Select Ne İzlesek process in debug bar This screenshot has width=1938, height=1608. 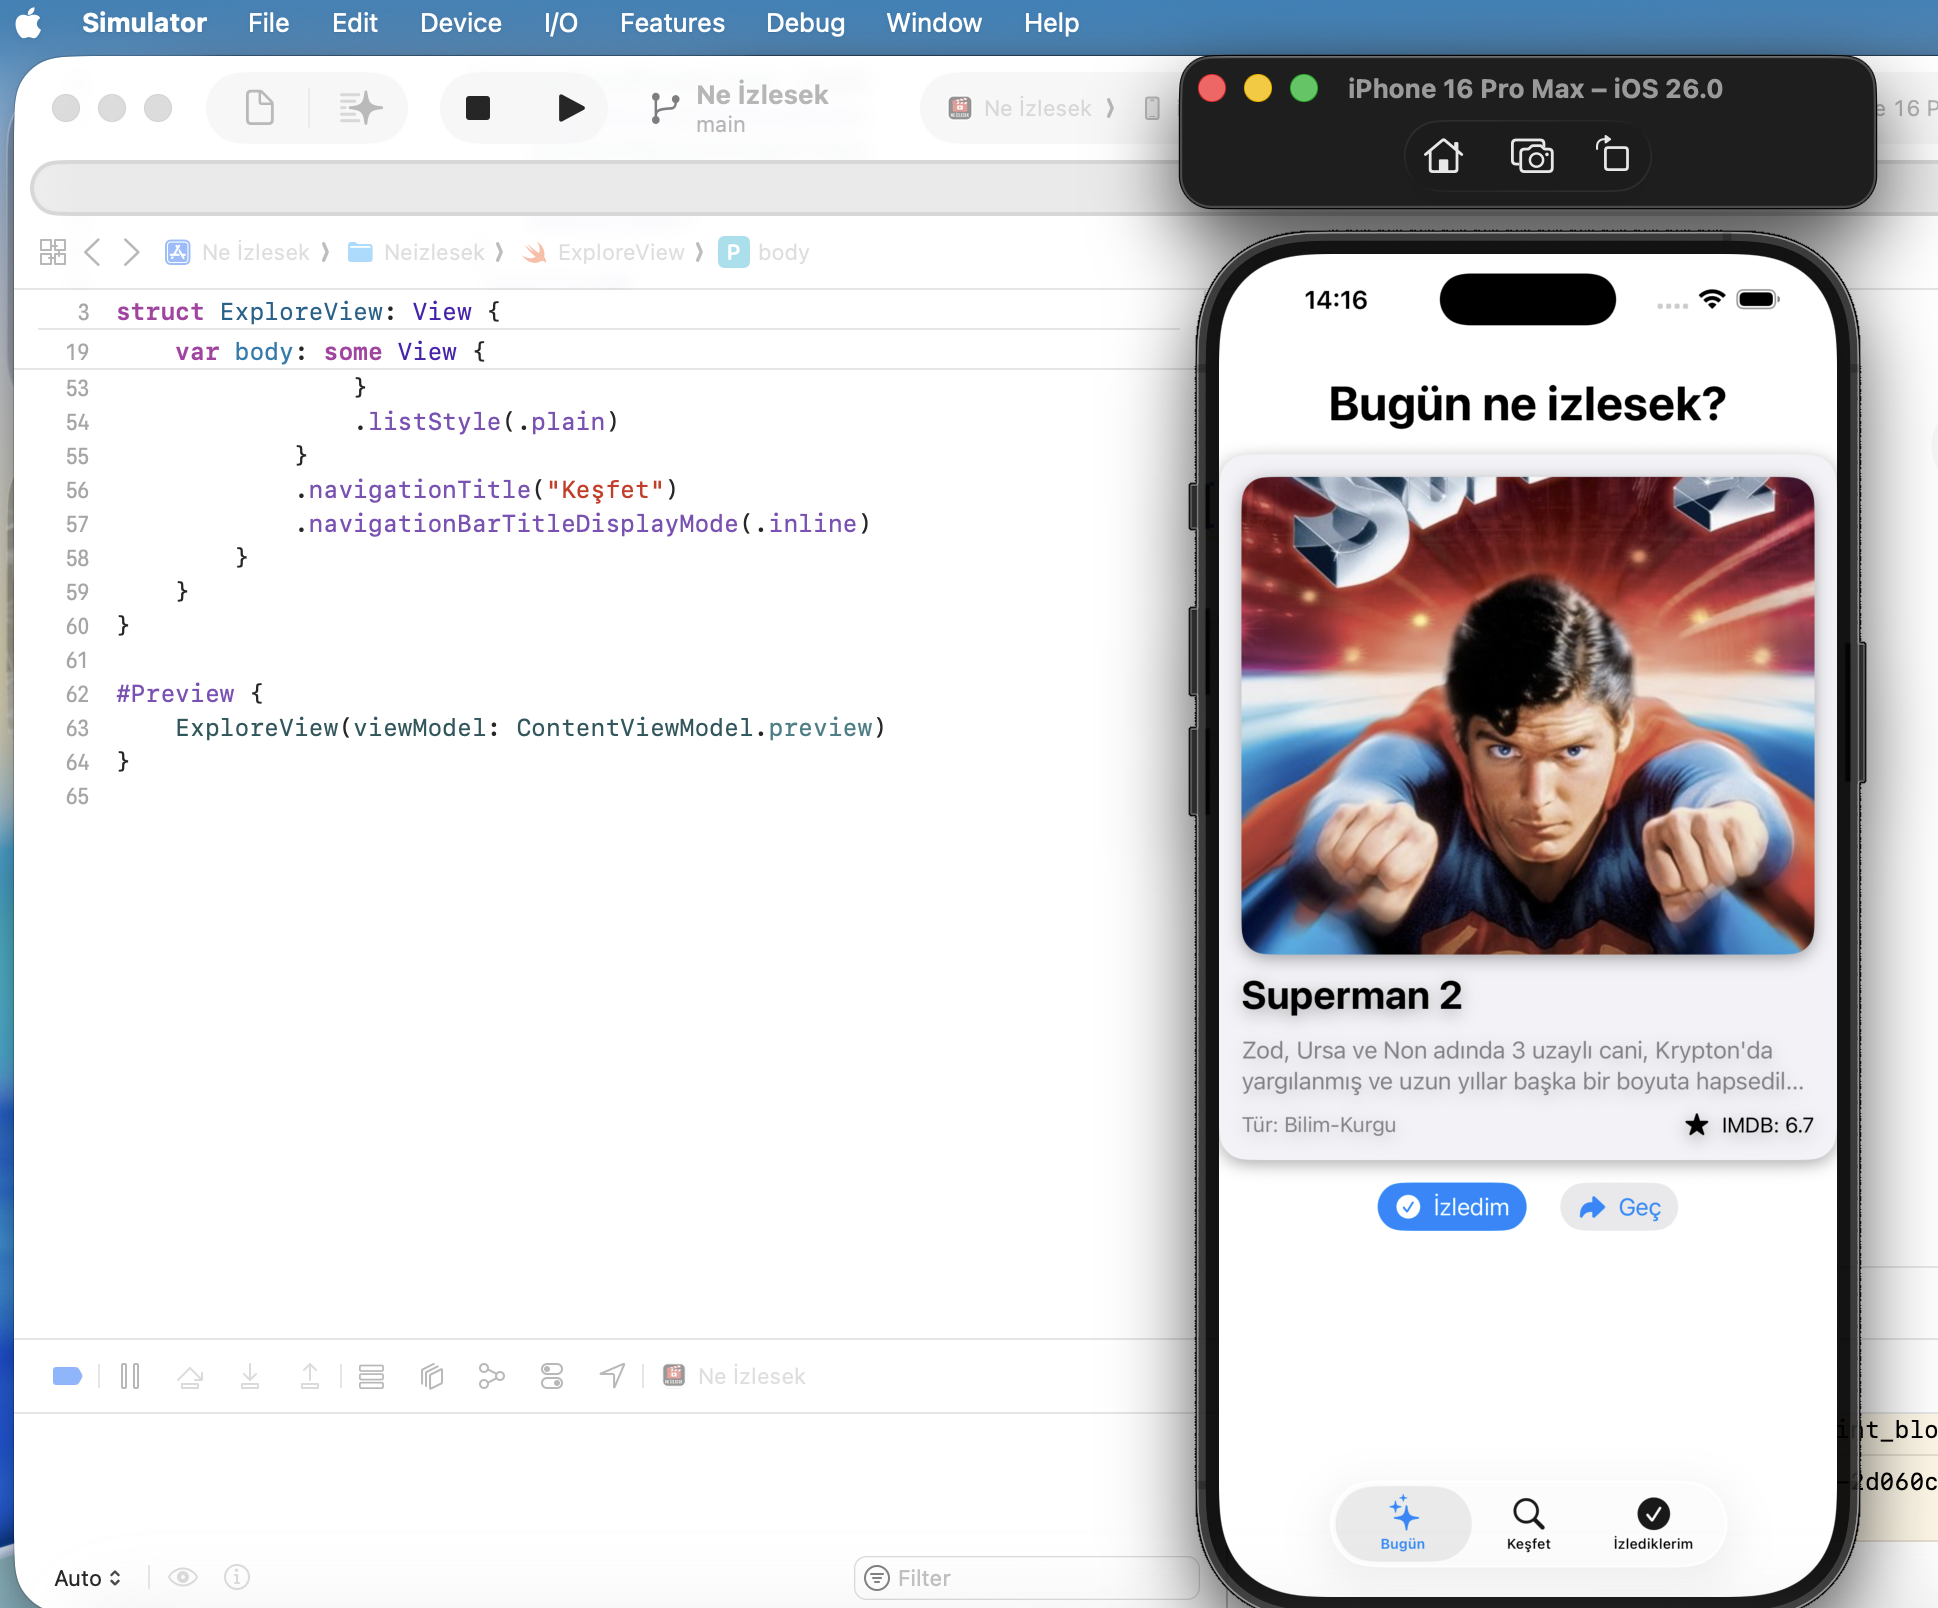(734, 1376)
